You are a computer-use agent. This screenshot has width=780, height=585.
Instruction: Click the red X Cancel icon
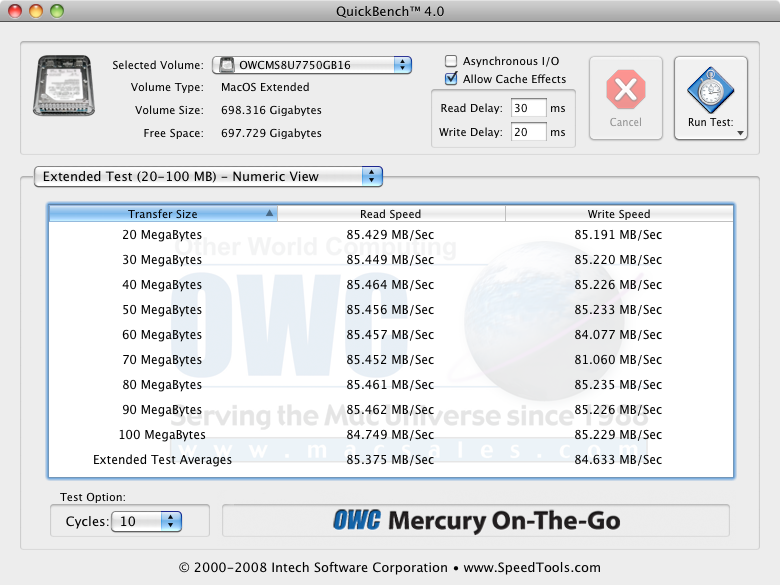tap(626, 90)
